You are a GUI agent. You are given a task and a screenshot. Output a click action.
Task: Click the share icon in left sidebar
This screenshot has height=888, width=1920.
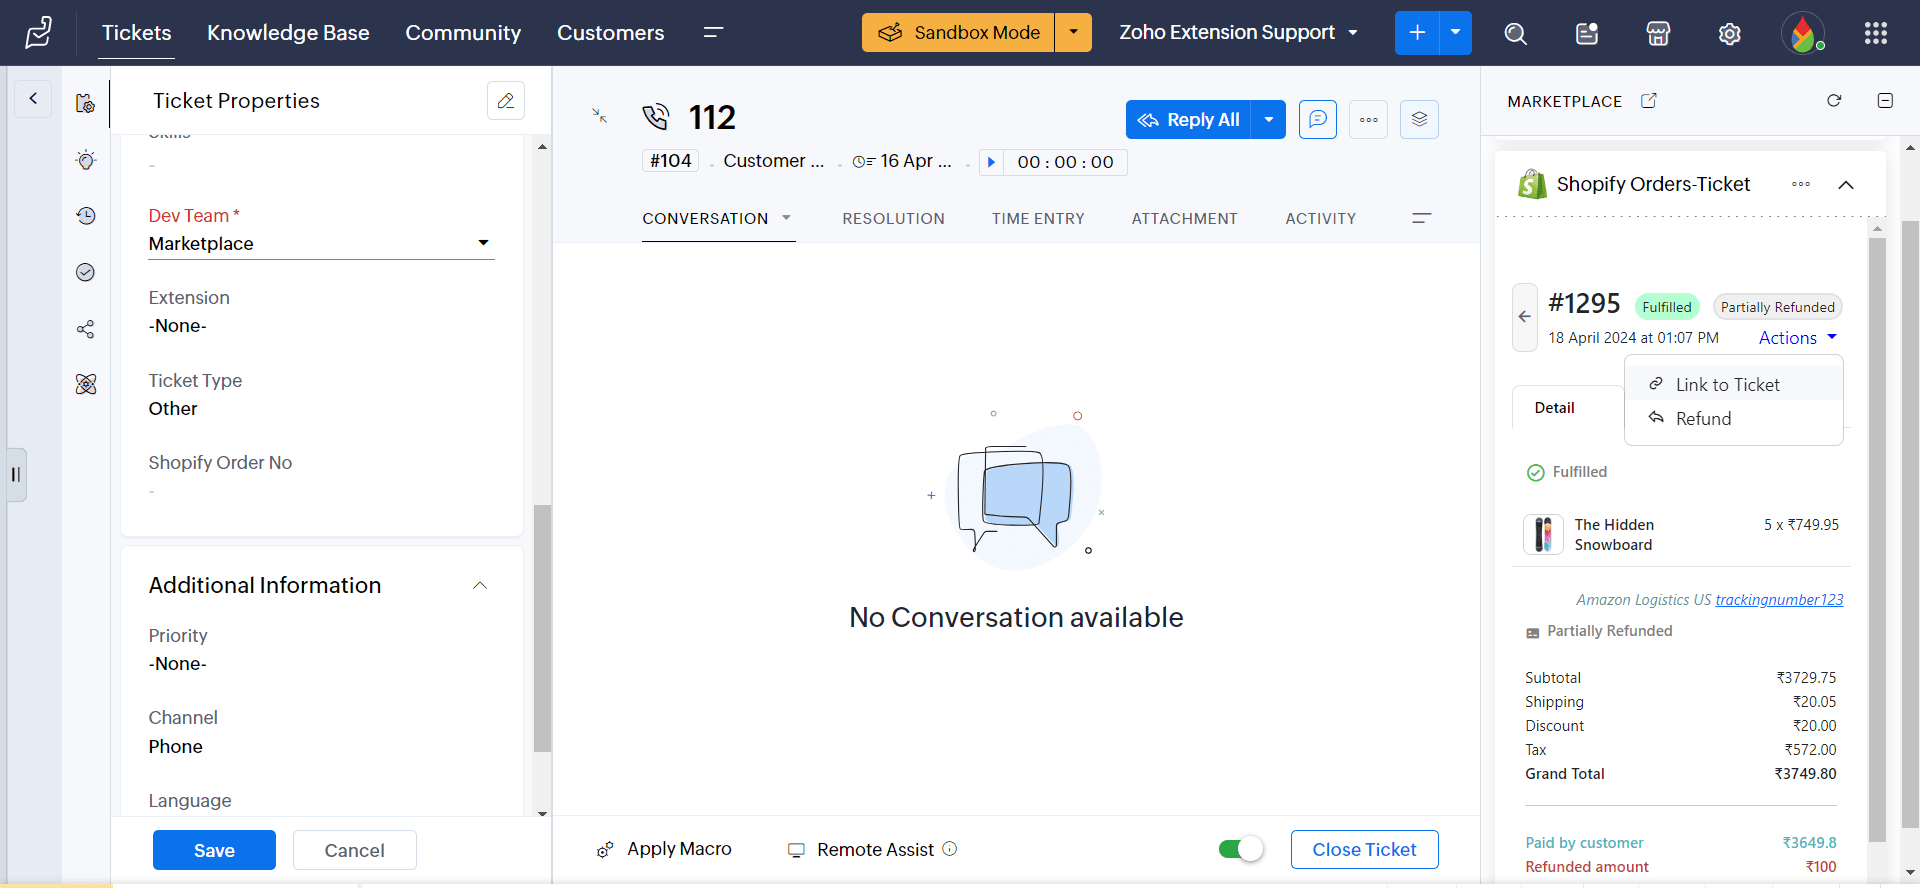point(86,330)
